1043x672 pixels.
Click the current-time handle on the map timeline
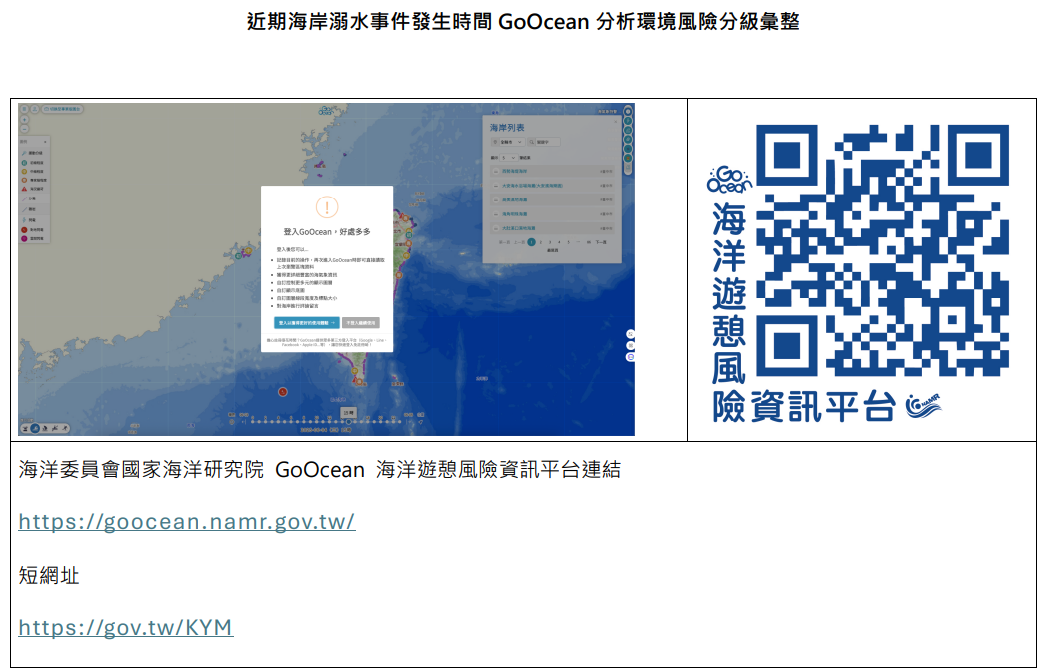[x=349, y=421]
